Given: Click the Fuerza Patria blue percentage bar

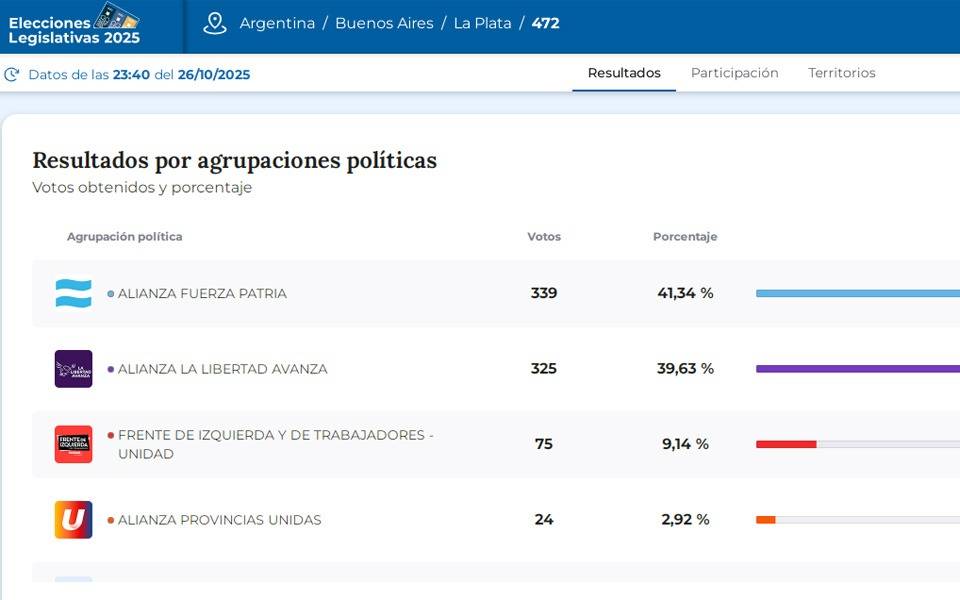Looking at the screenshot, I should click(x=857, y=293).
